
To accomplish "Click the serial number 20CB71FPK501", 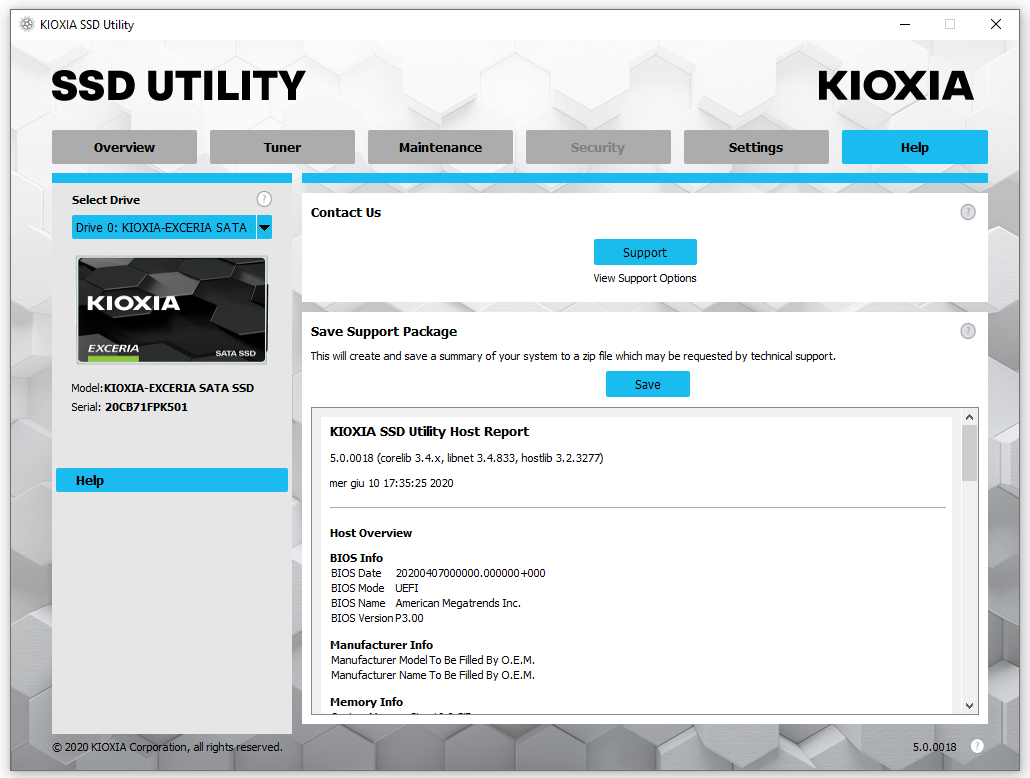I will point(146,407).
